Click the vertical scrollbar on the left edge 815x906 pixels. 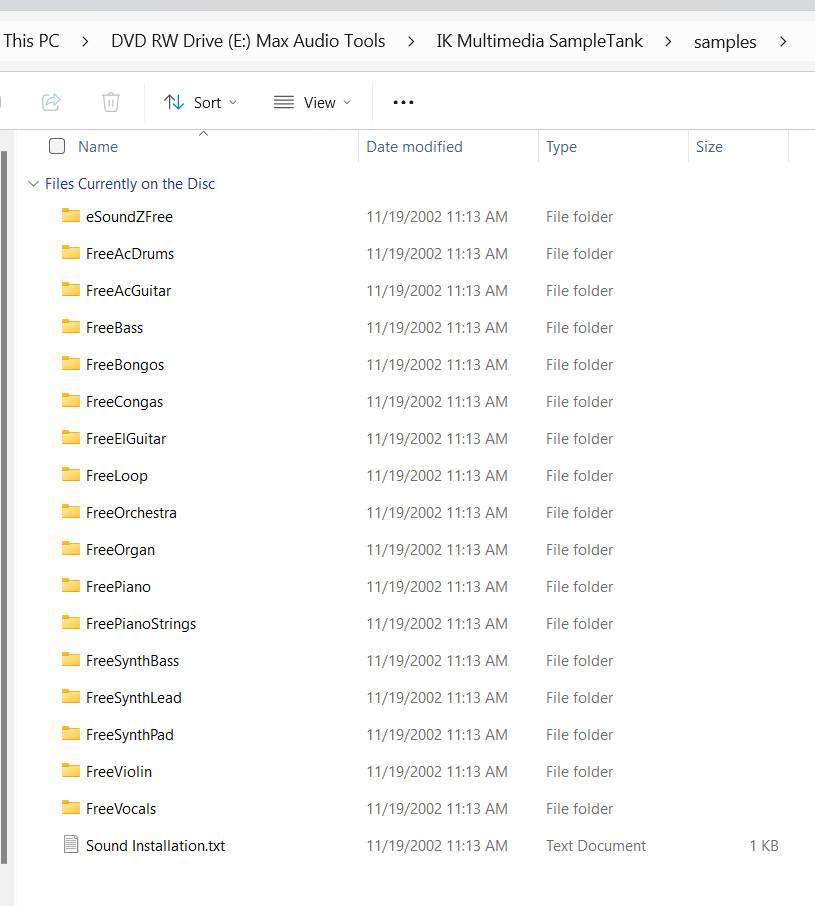3,500
